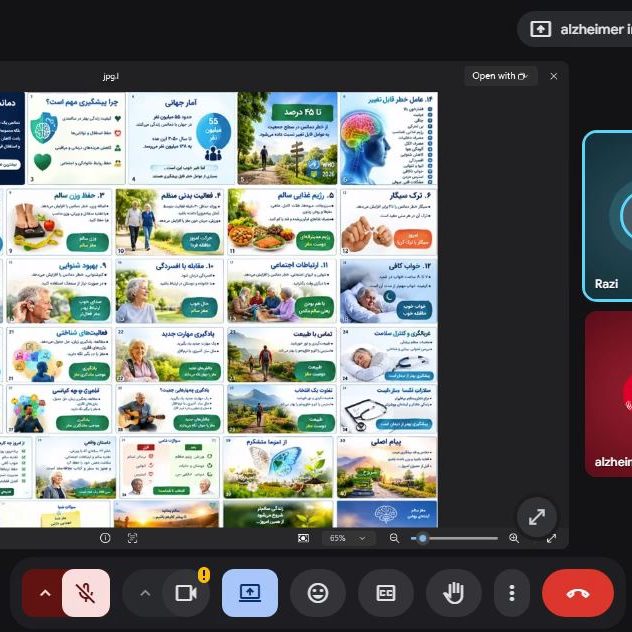The image size is (632, 632).
Task: Raise your hand
Action: point(453,593)
